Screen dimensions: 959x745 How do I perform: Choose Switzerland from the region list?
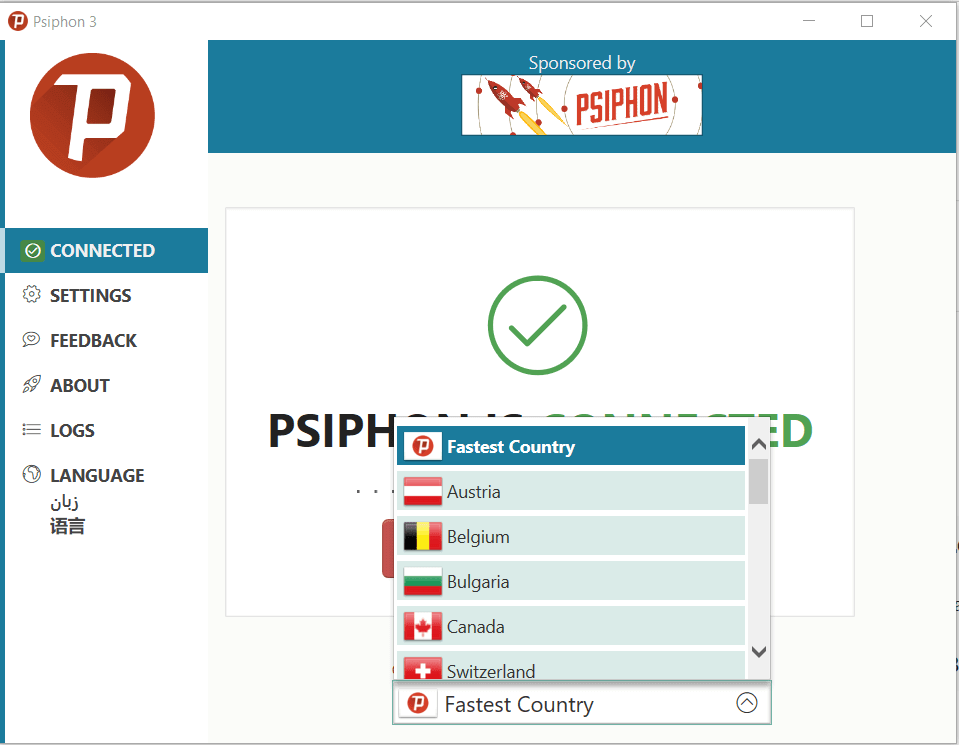(x=571, y=666)
